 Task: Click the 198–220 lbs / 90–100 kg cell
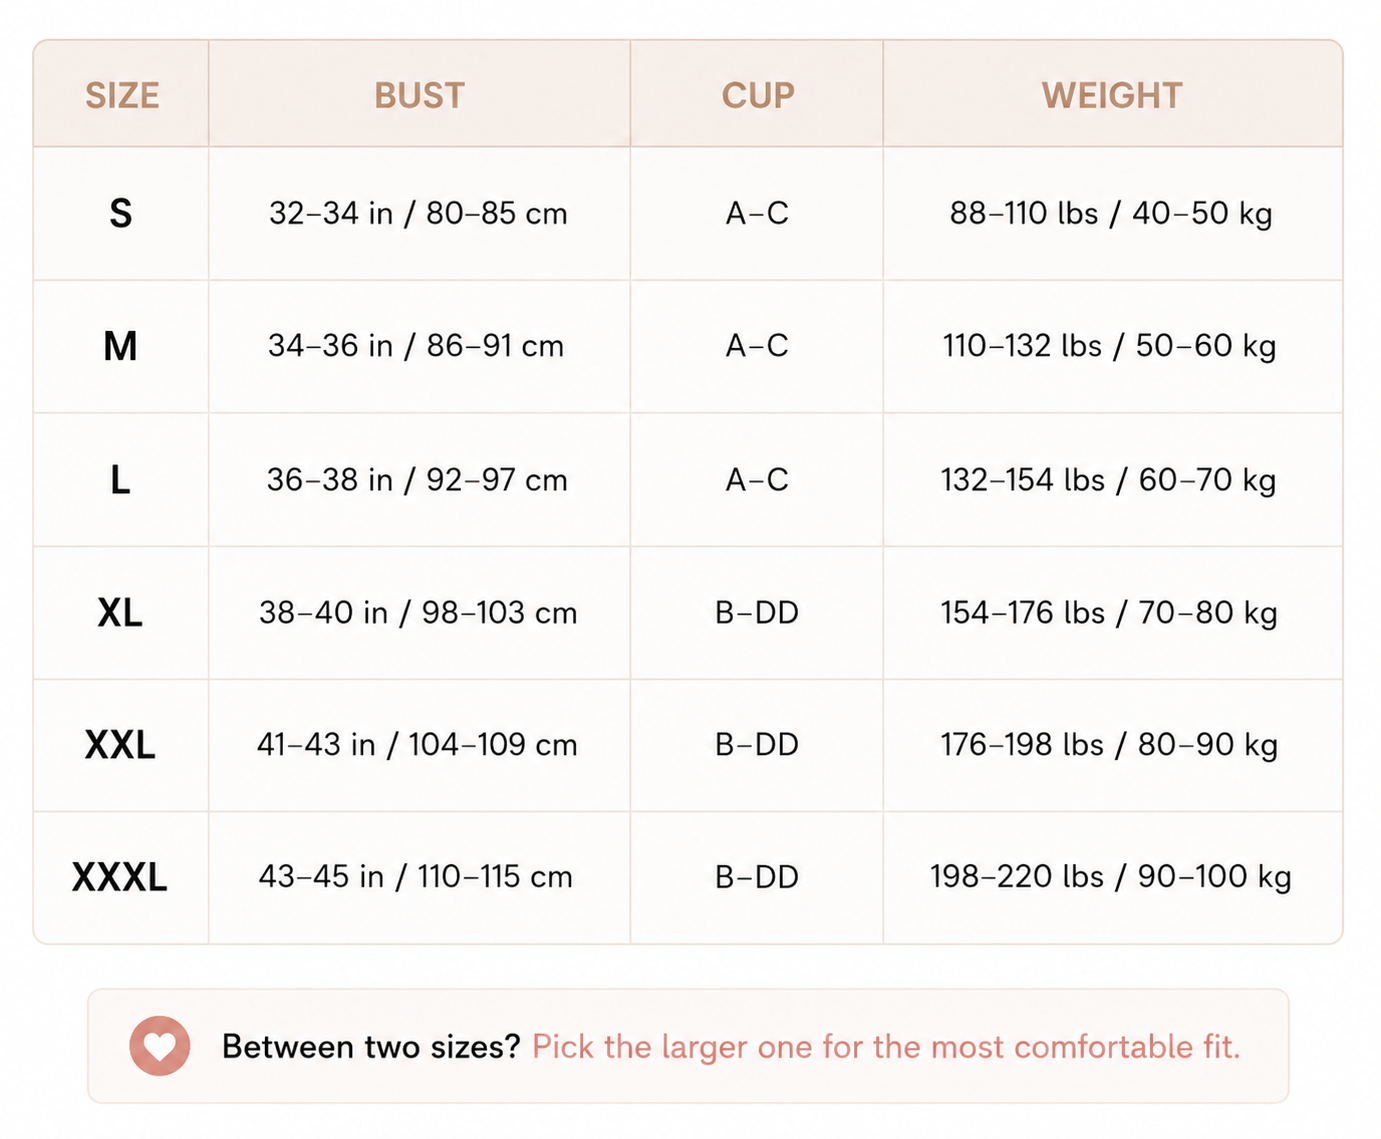[x=1111, y=877]
